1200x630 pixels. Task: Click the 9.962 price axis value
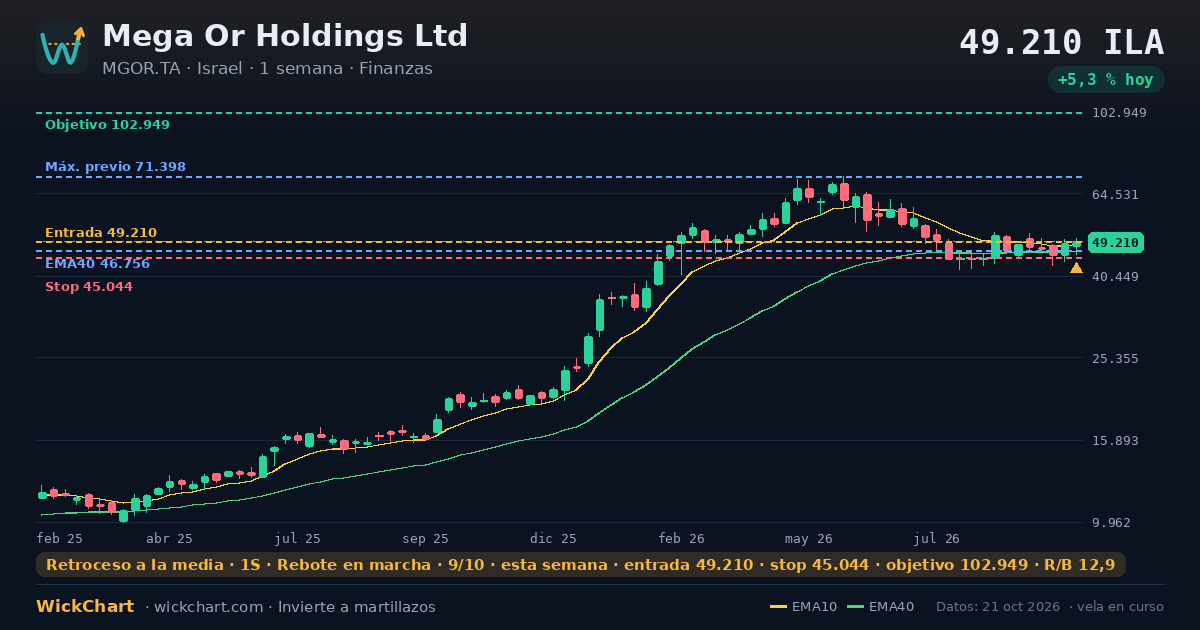point(1112,523)
